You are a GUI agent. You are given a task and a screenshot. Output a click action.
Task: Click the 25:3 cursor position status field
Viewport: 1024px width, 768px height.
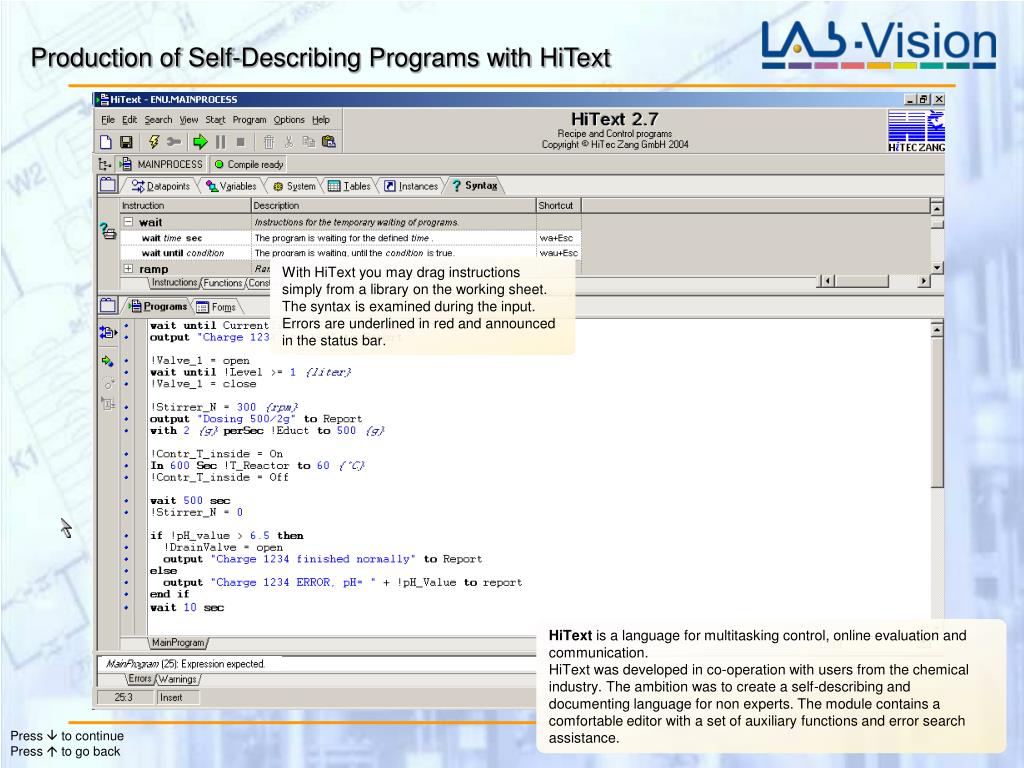click(124, 697)
